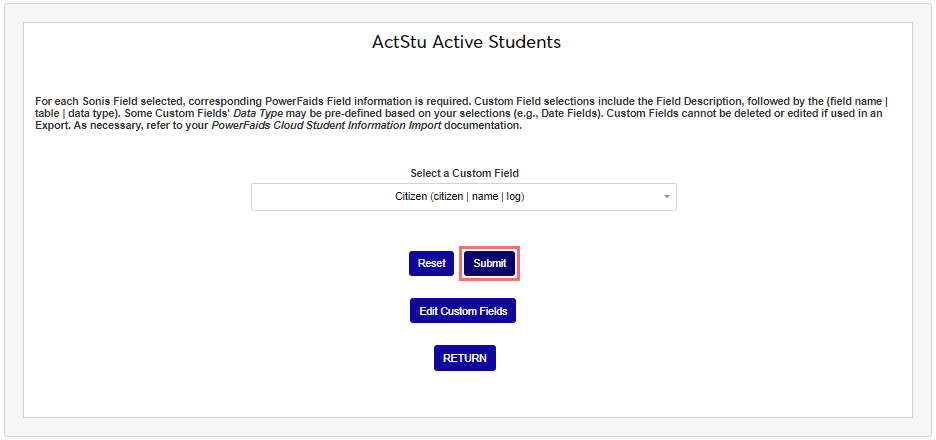Open Edit Custom Fields
The width and height of the screenshot is (936, 440).
point(462,311)
